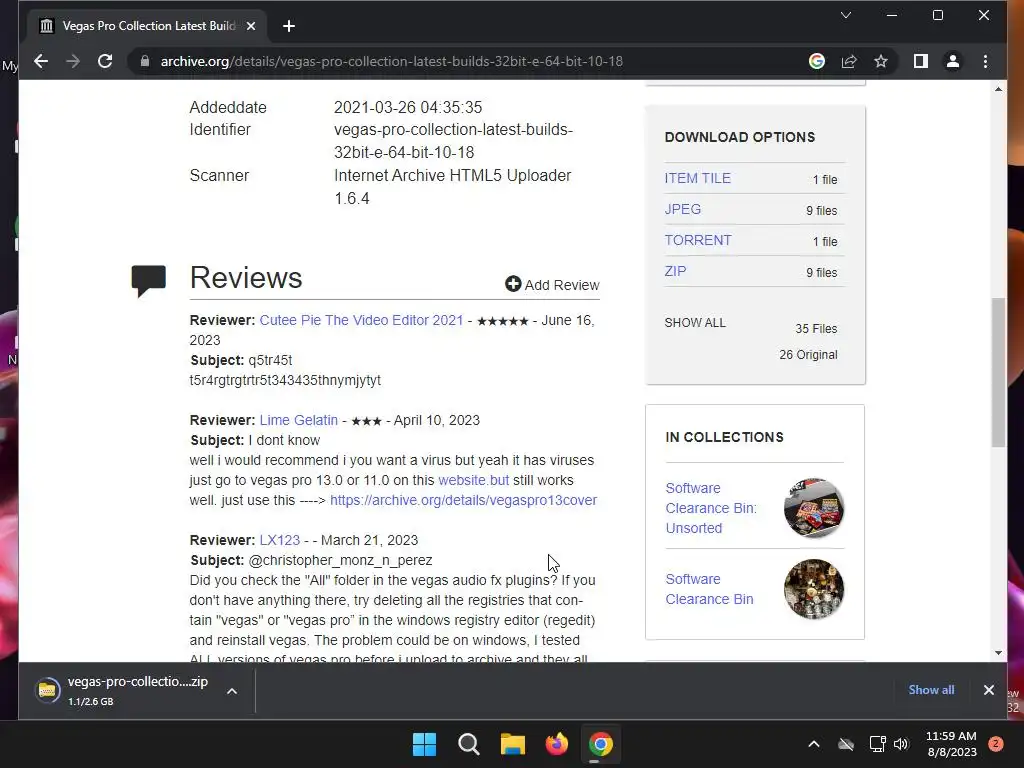Open the Software Clearance Bin collection link
Screen dimensions: 1024x768
[709, 589]
